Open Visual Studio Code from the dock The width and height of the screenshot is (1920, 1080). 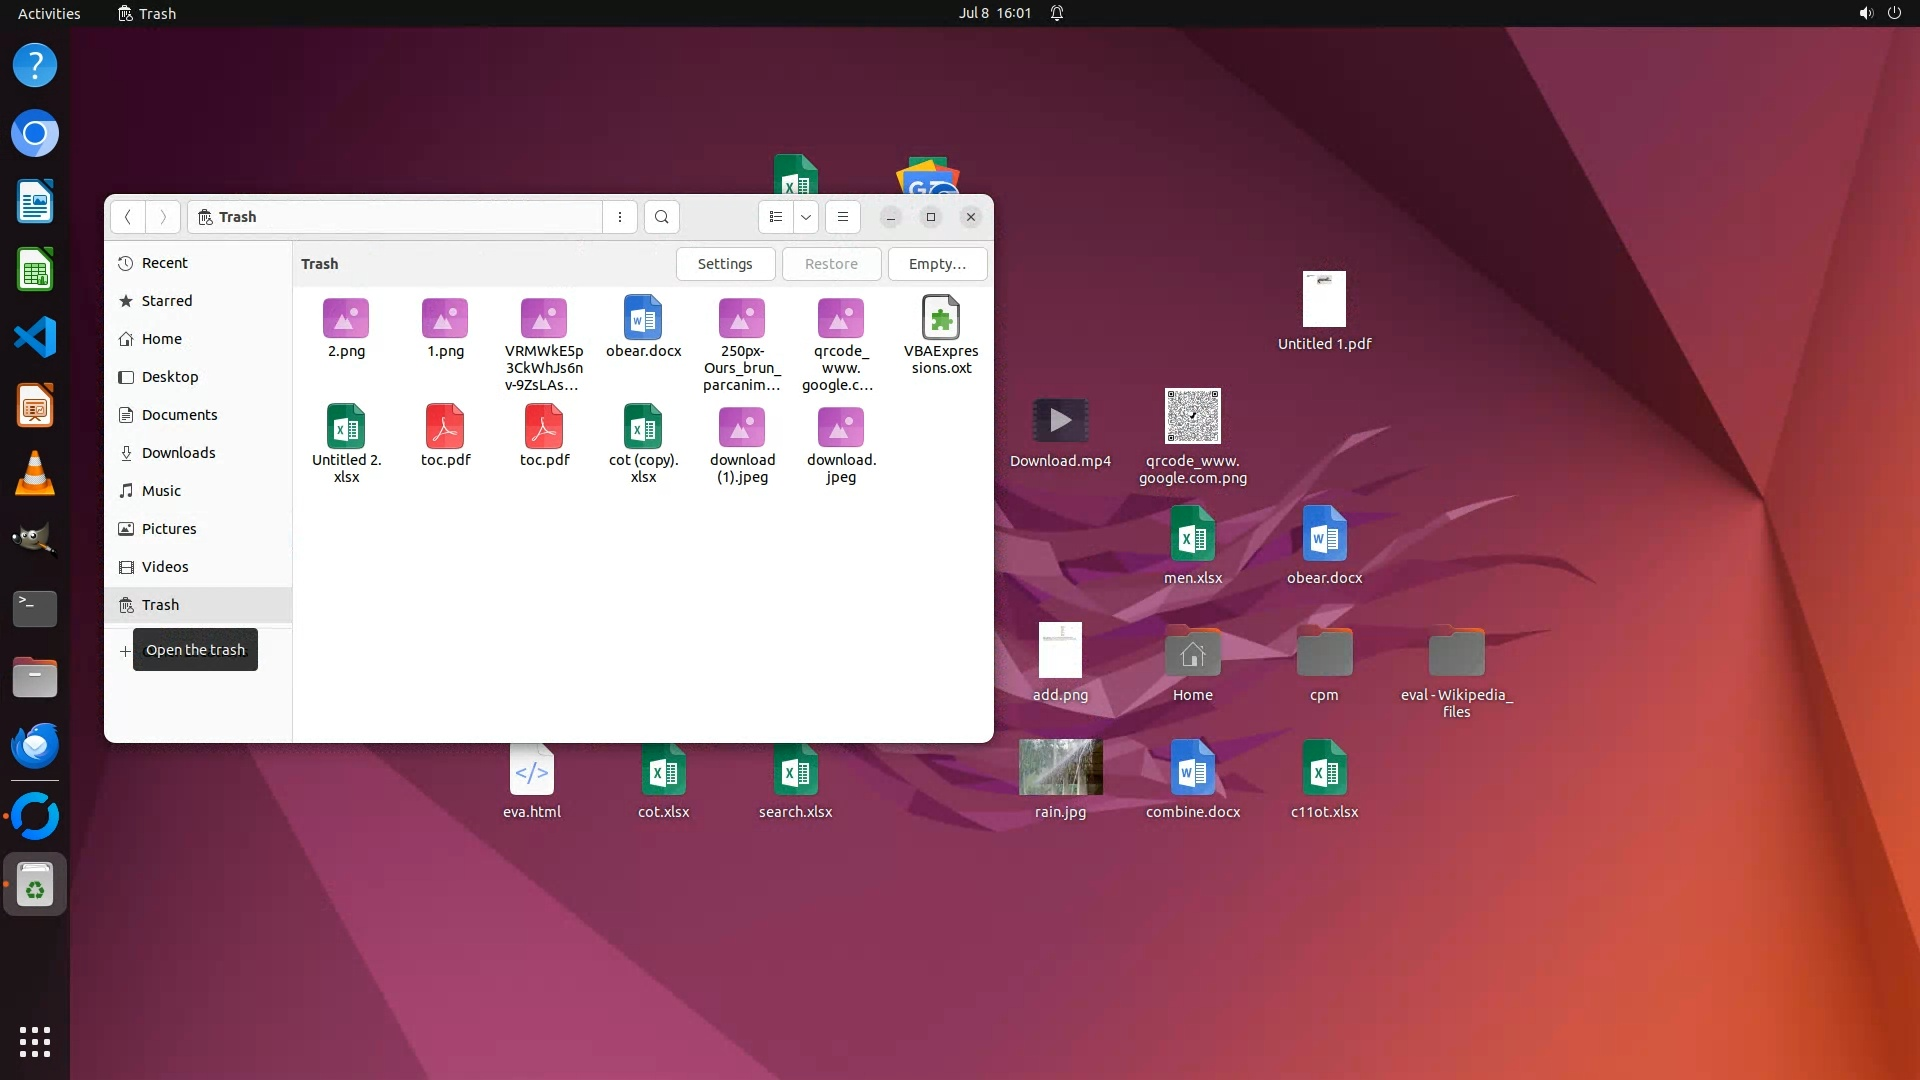(x=35, y=337)
